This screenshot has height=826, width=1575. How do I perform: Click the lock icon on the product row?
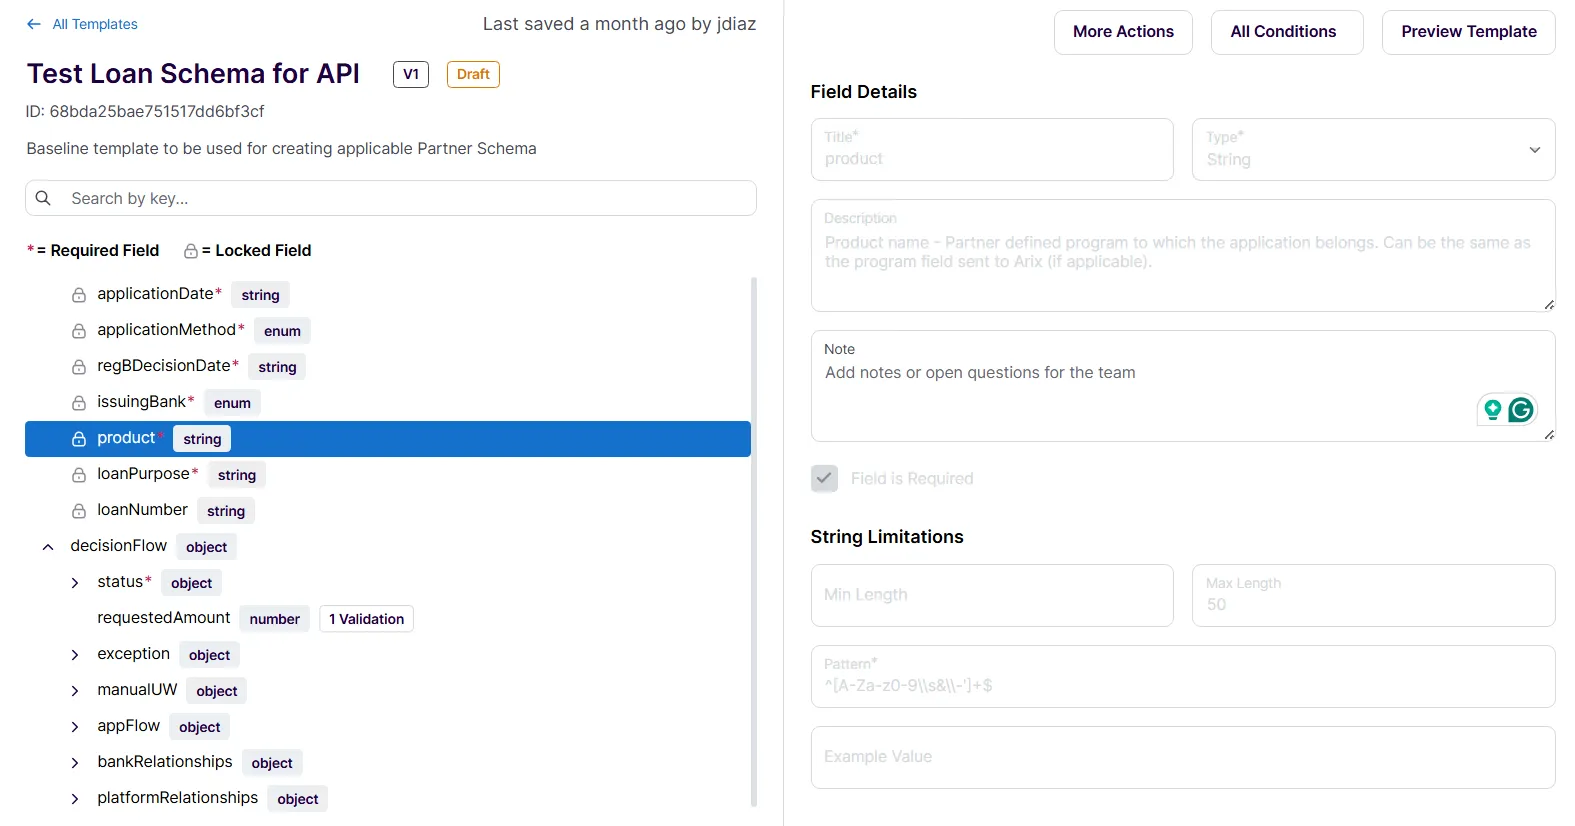click(79, 439)
